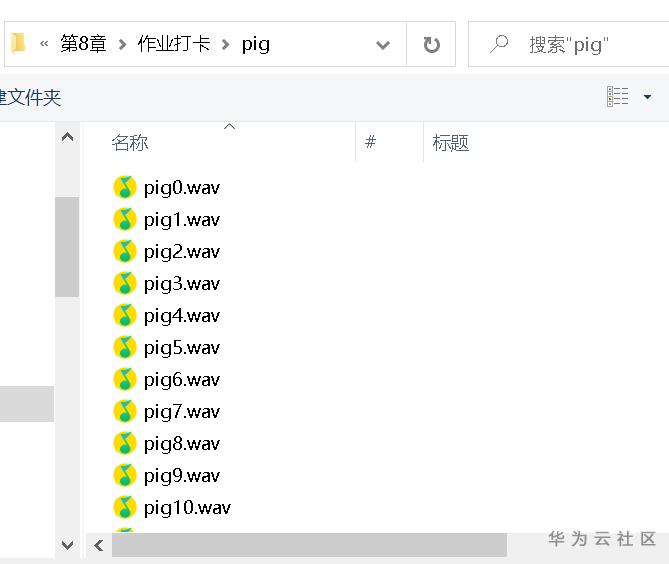Click the 标题 column header
This screenshot has height=564, width=669.
[x=451, y=143]
